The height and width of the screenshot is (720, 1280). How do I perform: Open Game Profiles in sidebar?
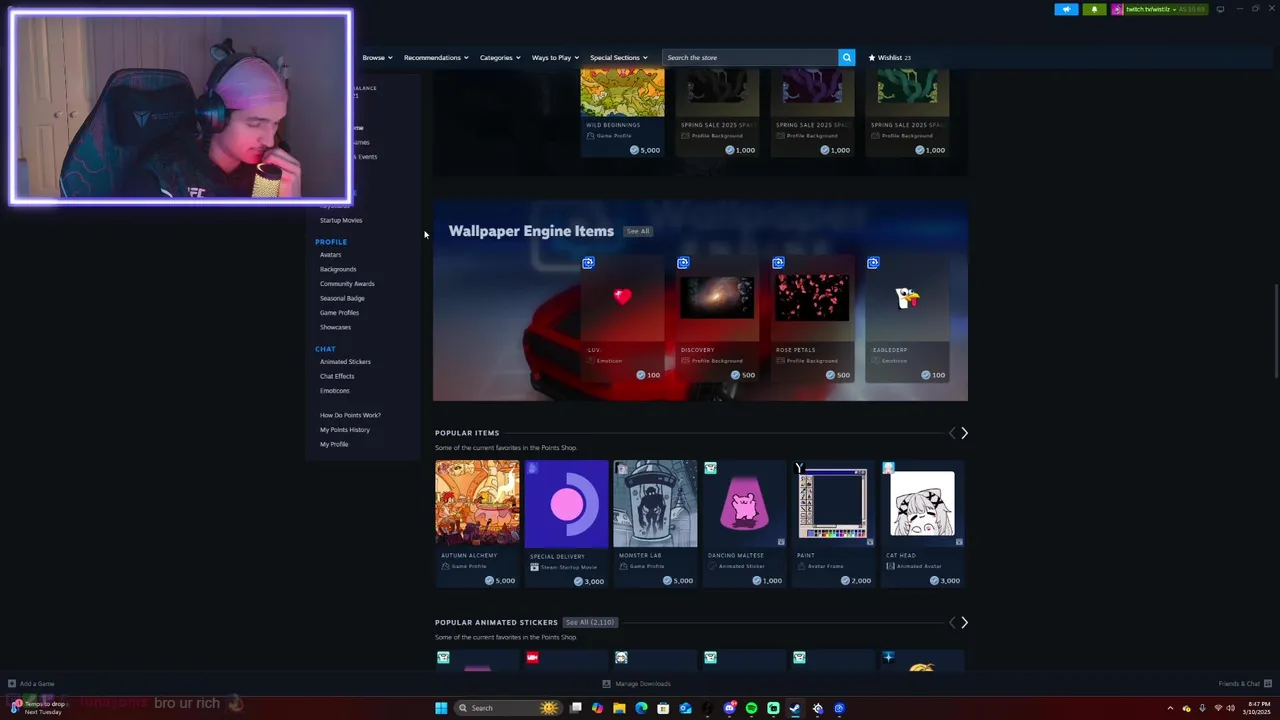tap(339, 313)
